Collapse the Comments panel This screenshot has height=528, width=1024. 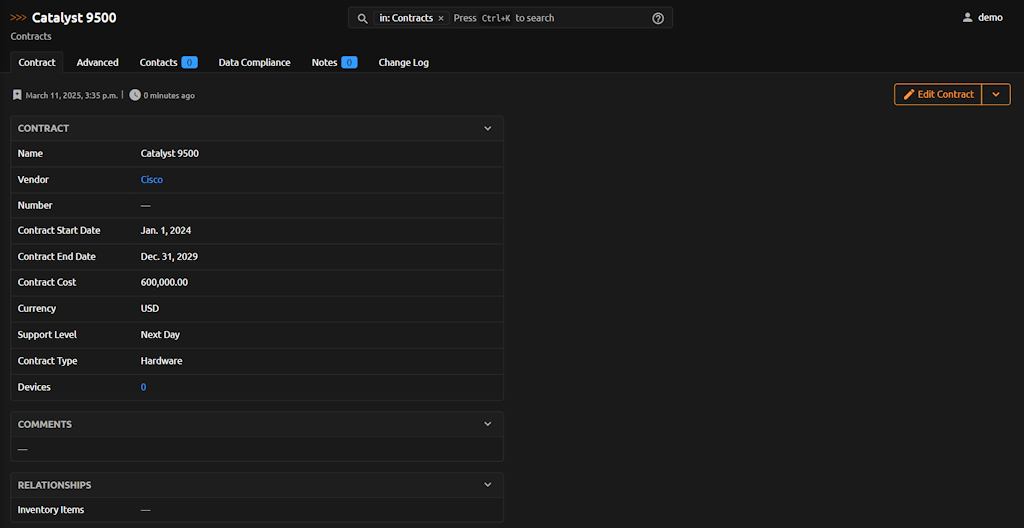coord(488,424)
